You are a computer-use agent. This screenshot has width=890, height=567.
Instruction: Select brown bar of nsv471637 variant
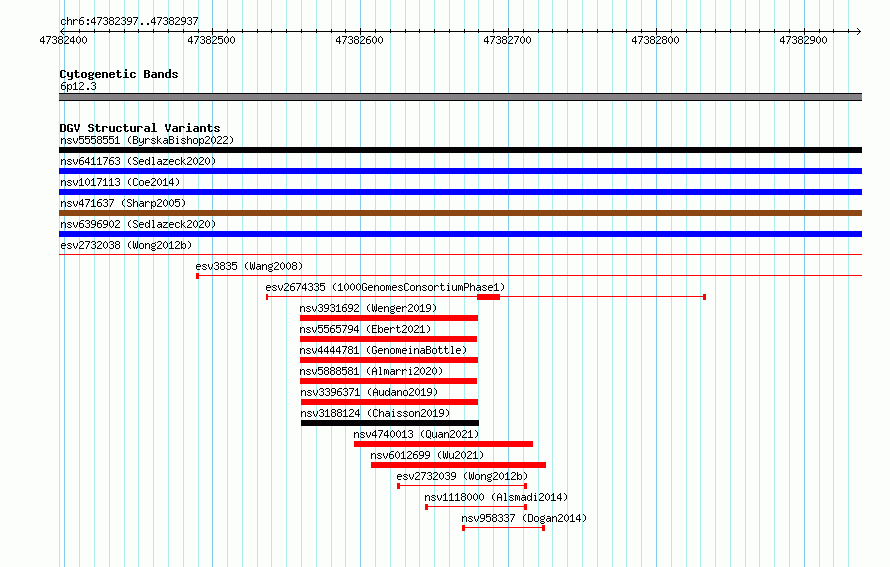(x=460, y=213)
